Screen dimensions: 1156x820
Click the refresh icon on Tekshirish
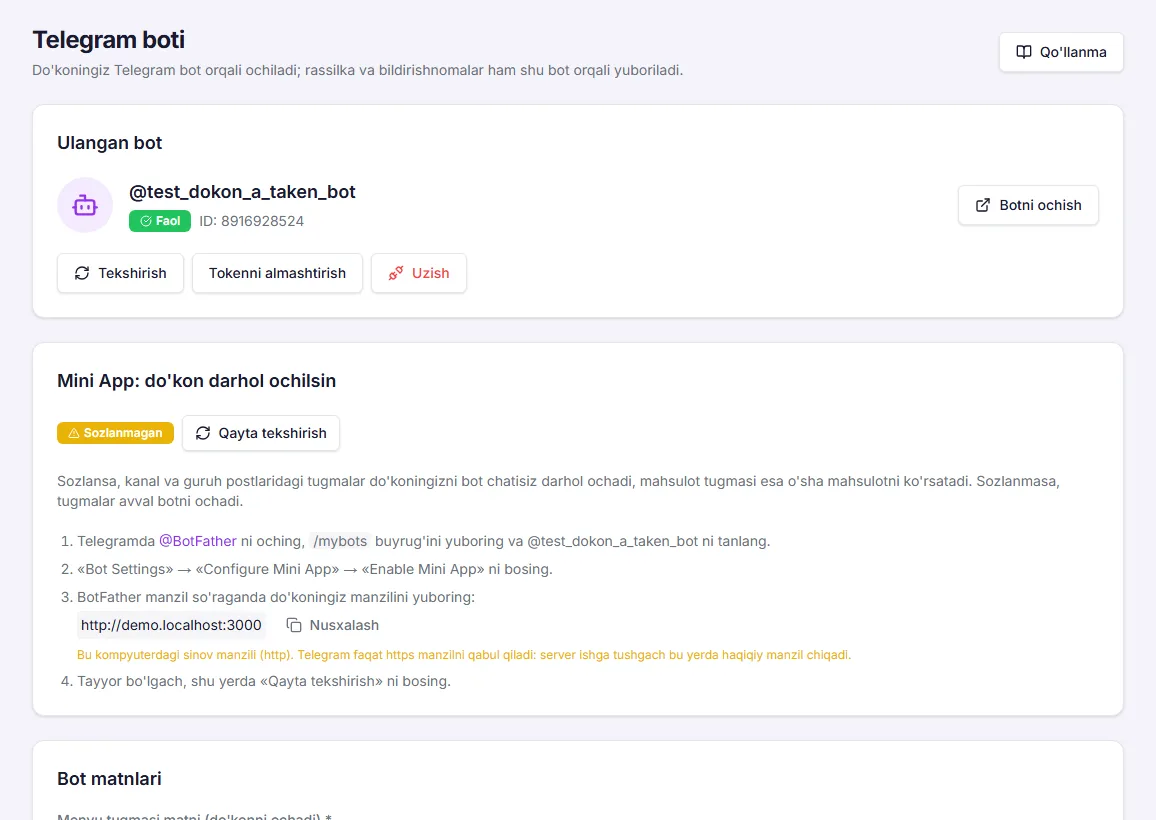click(x=82, y=273)
